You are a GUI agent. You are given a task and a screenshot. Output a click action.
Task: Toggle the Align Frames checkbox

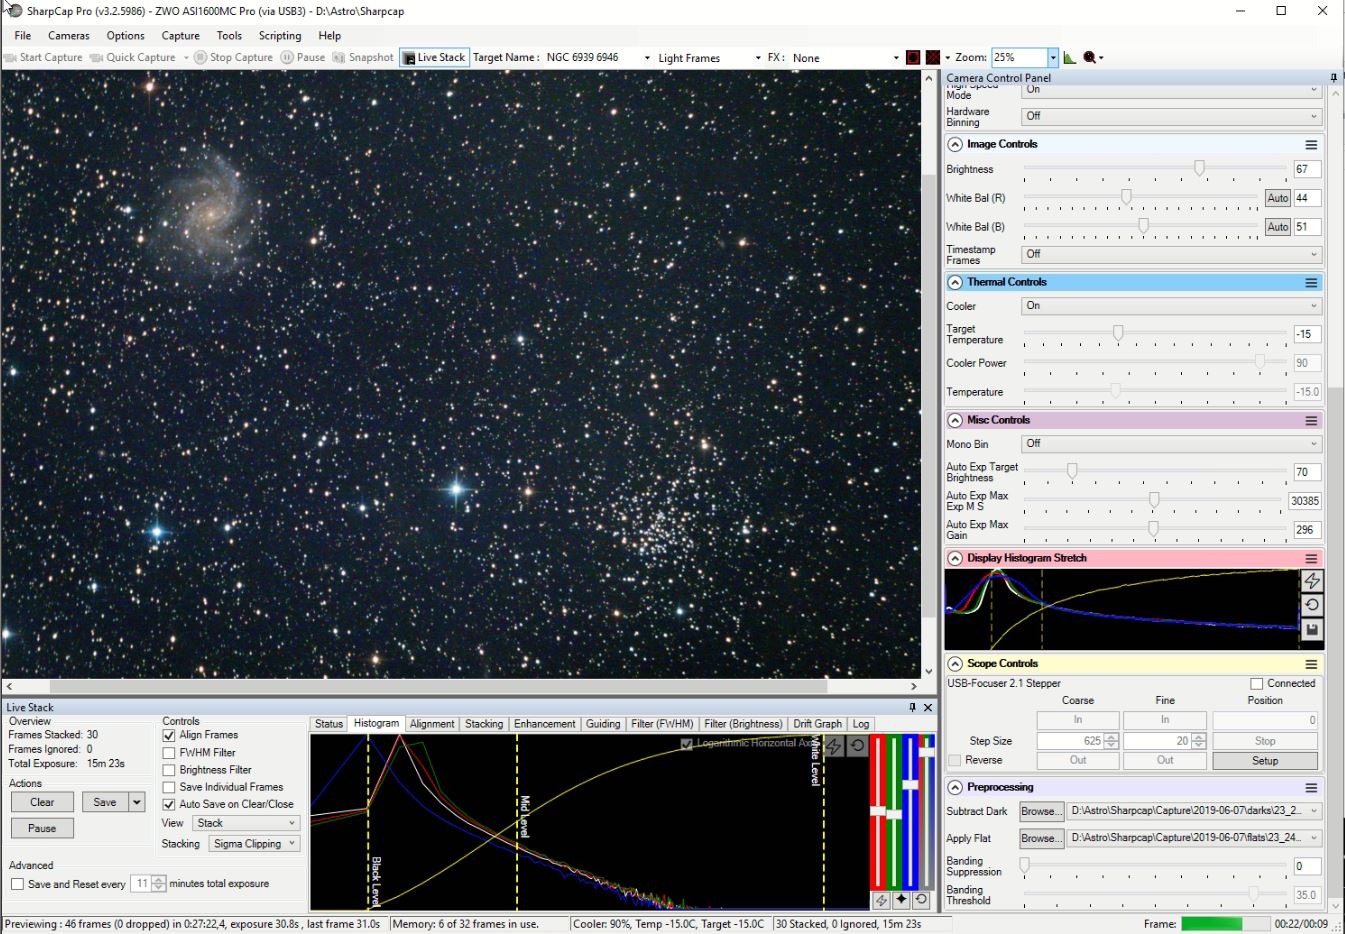coord(169,735)
